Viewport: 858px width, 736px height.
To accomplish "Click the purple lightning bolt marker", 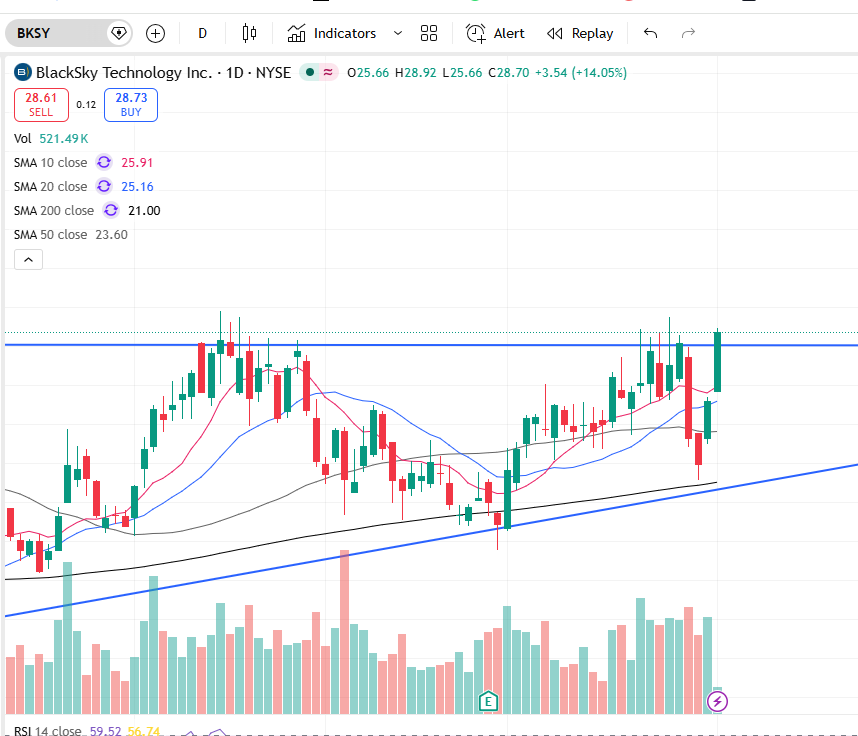I will (717, 701).
